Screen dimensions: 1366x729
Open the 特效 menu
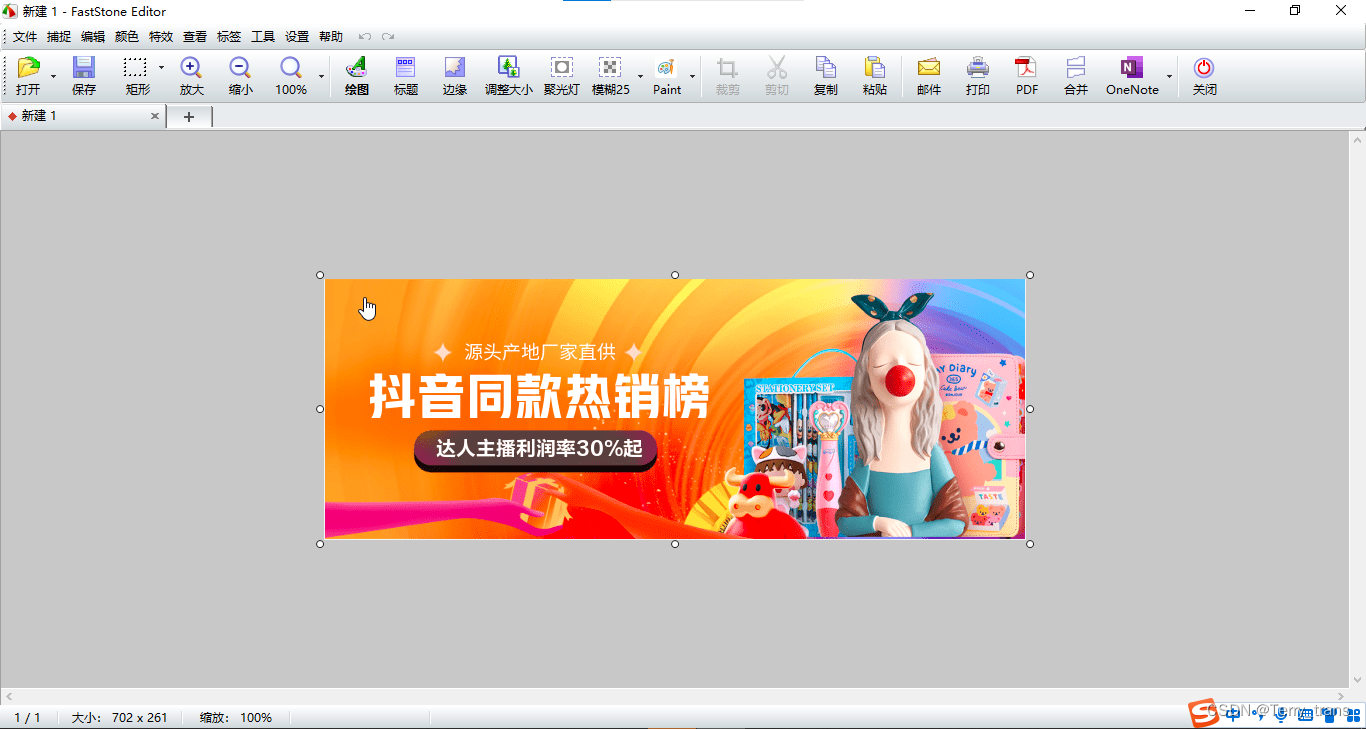(x=161, y=37)
